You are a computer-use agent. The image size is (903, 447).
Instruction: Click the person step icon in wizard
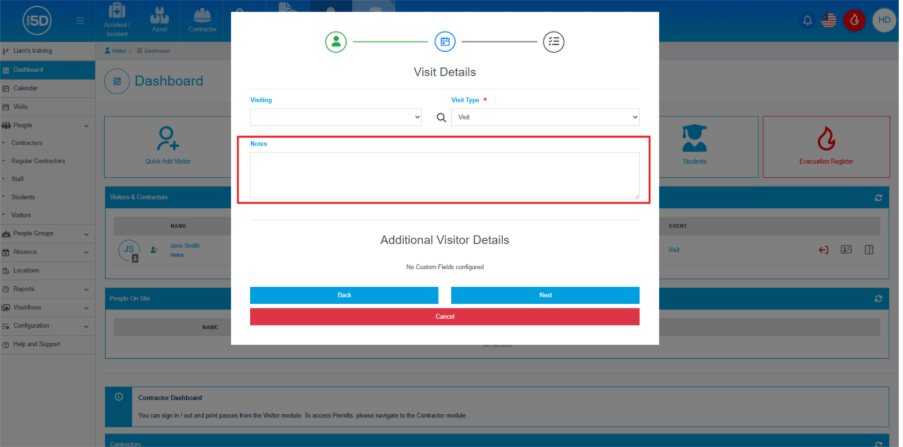[x=336, y=42]
